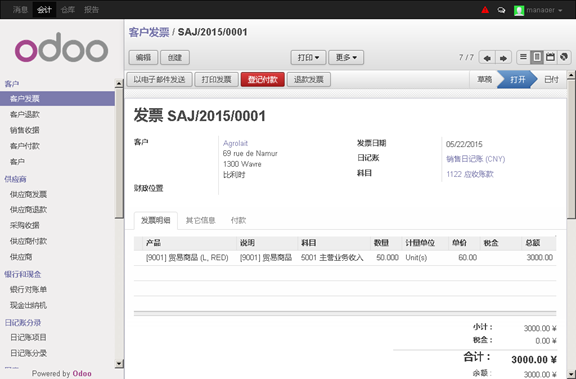Click the 打印发票 button

tap(216, 80)
